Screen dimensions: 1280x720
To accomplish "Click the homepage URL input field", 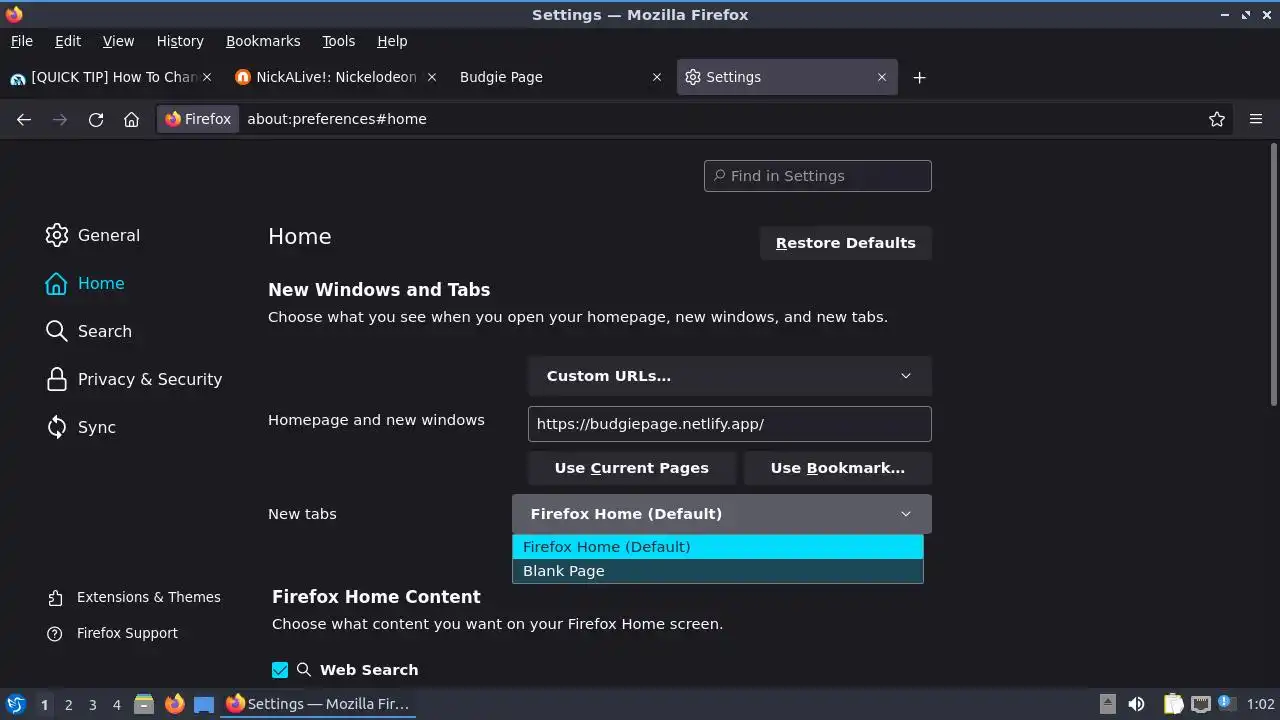I will [x=730, y=424].
